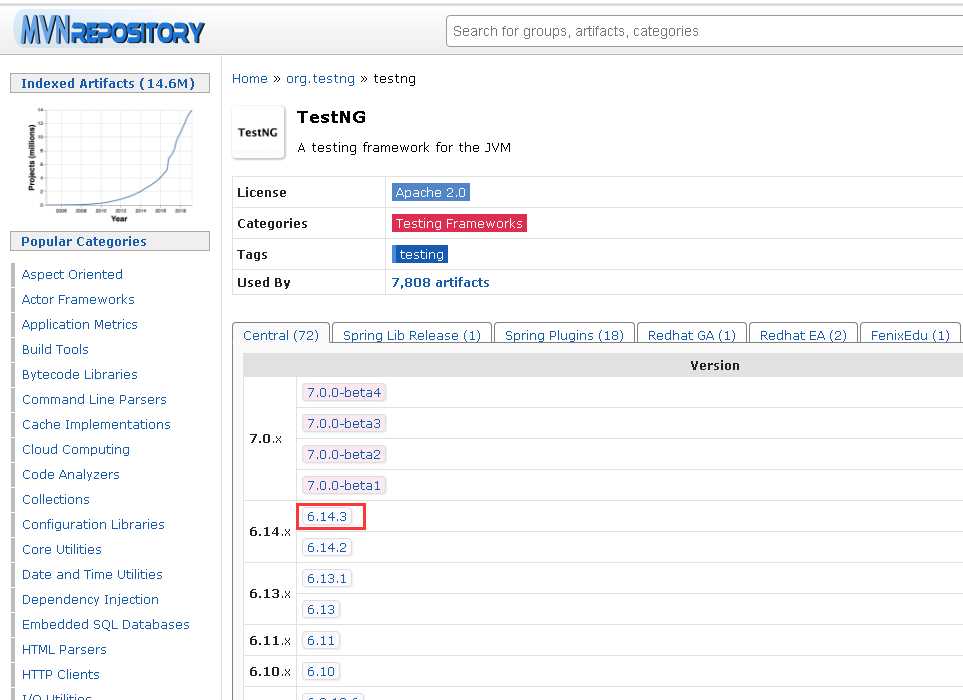Open Core Utilities category
The width and height of the screenshot is (963, 700).
(x=62, y=550)
